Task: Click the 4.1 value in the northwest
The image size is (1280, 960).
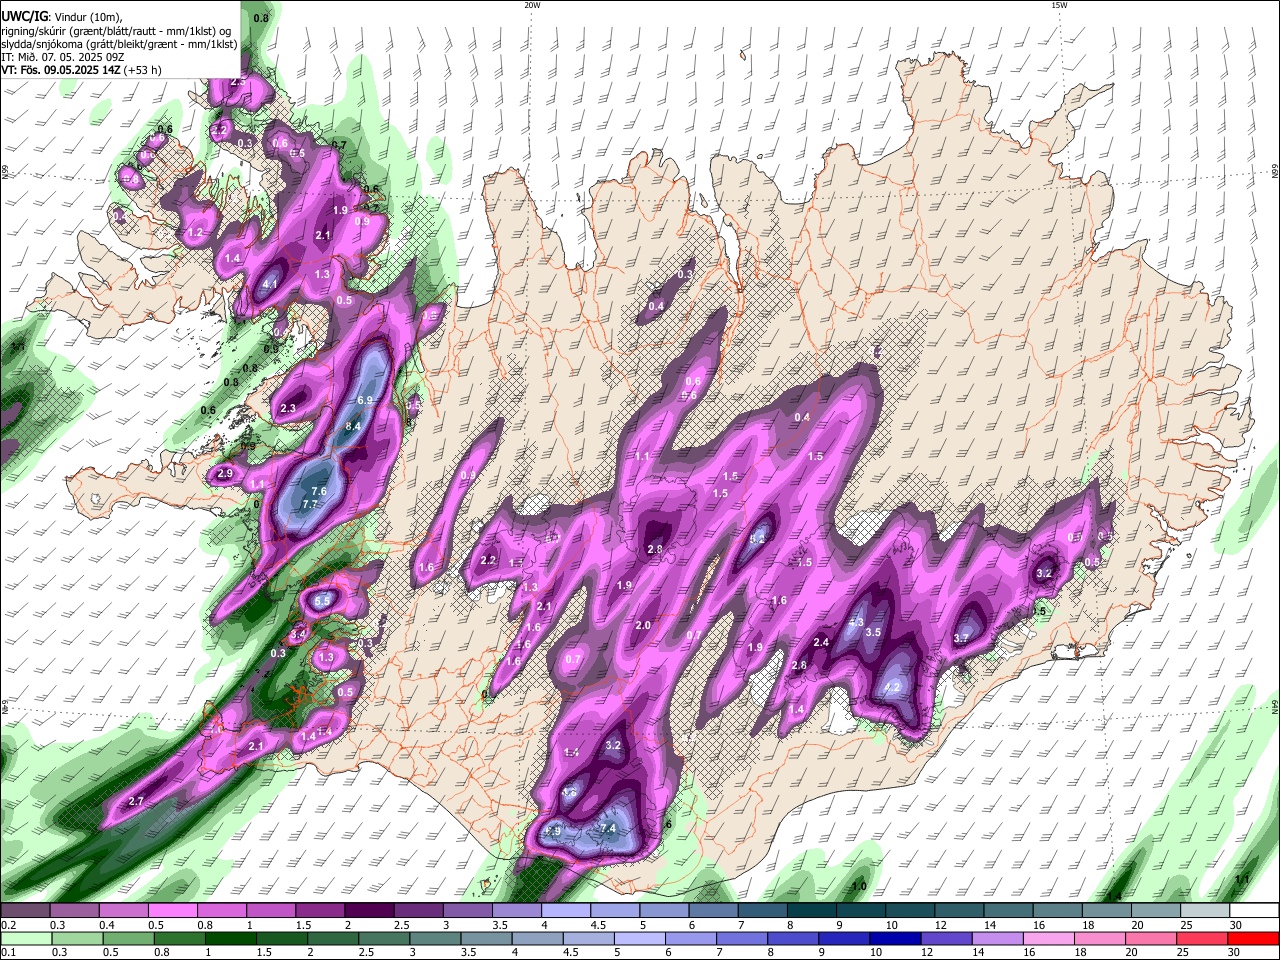Action: click(x=269, y=284)
